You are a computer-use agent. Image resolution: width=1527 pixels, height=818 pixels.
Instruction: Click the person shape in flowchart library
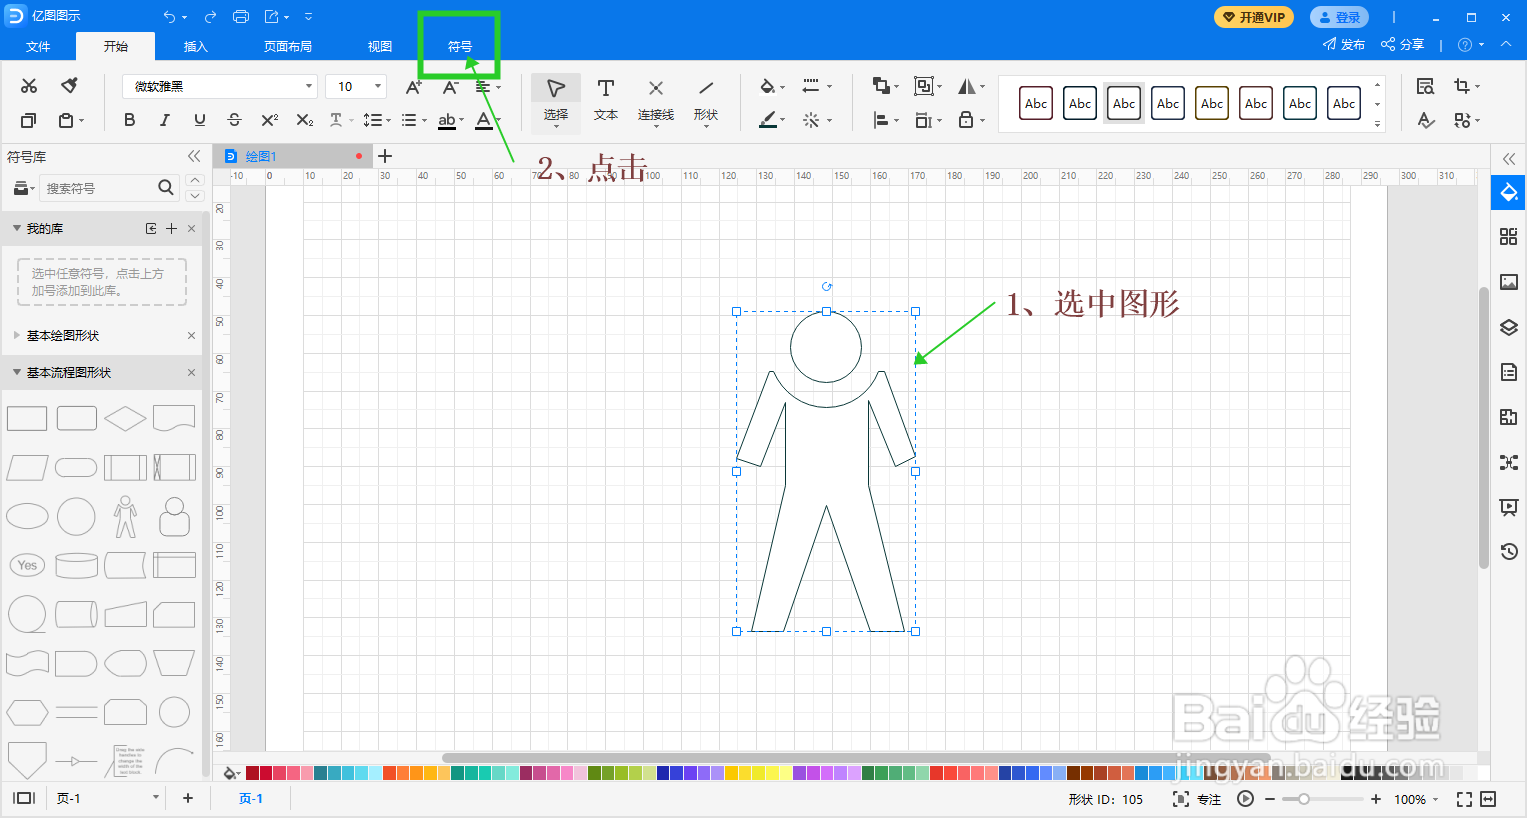click(125, 517)
